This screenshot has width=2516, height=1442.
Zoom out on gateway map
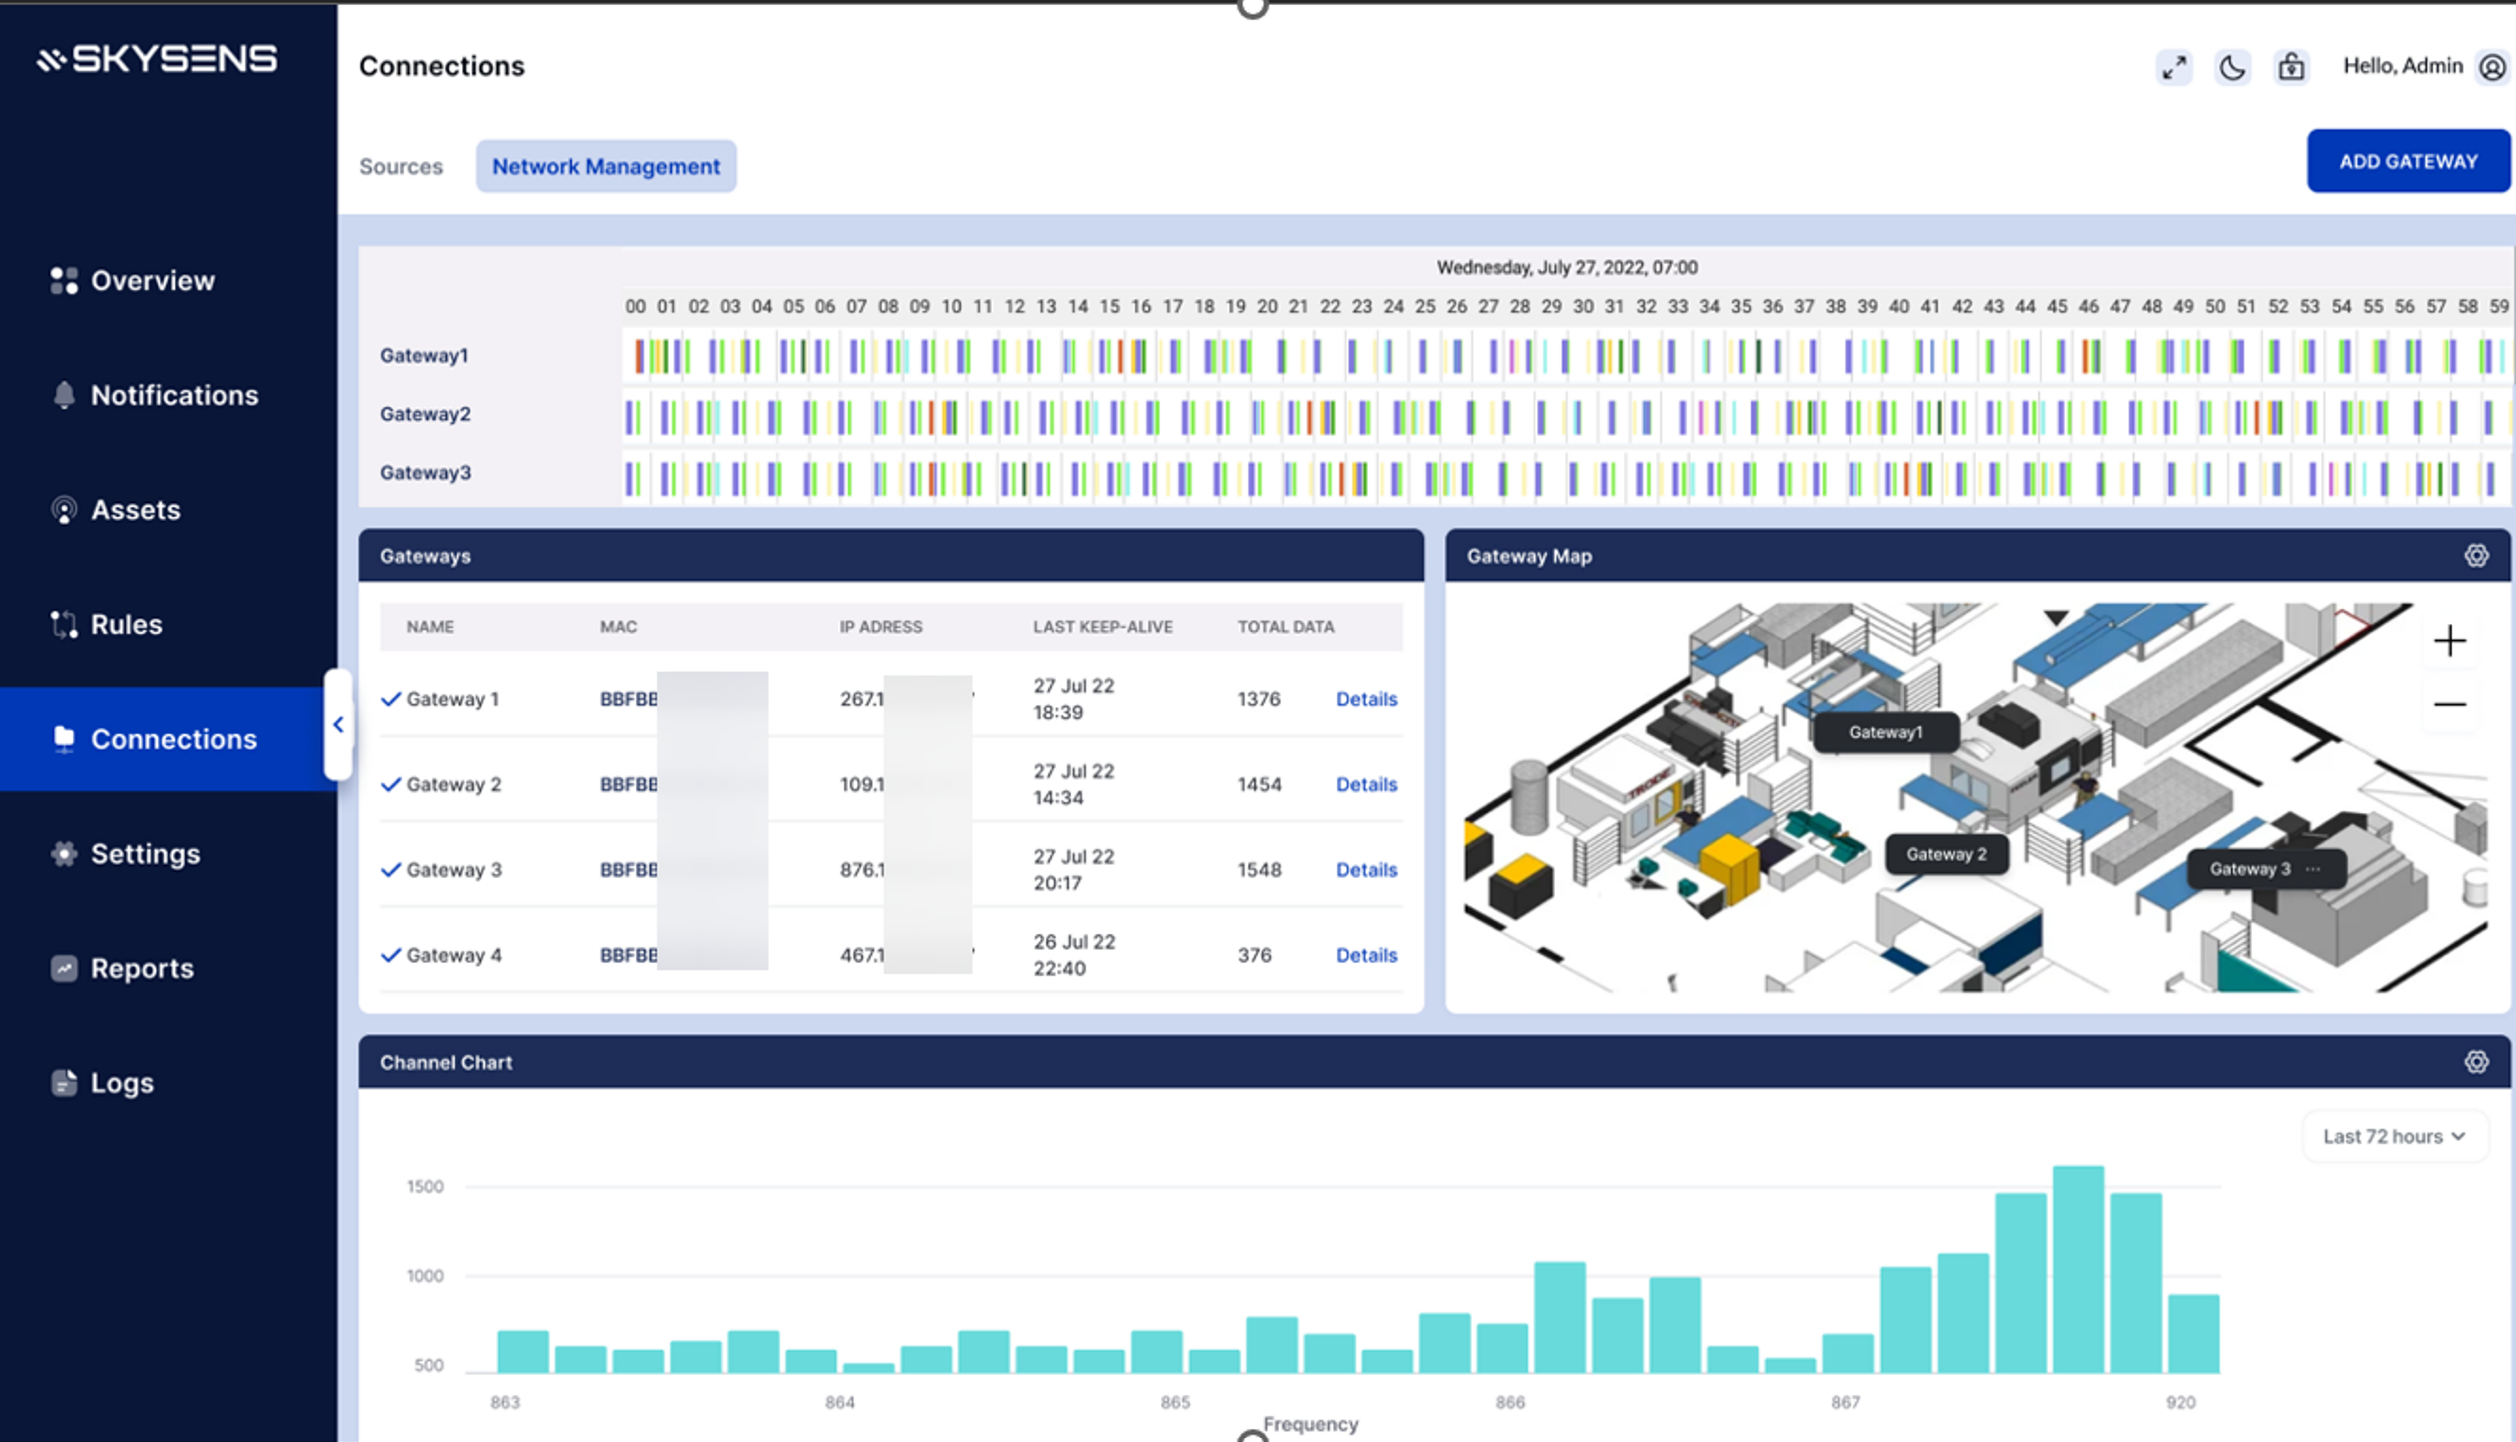click(2449, 704)
